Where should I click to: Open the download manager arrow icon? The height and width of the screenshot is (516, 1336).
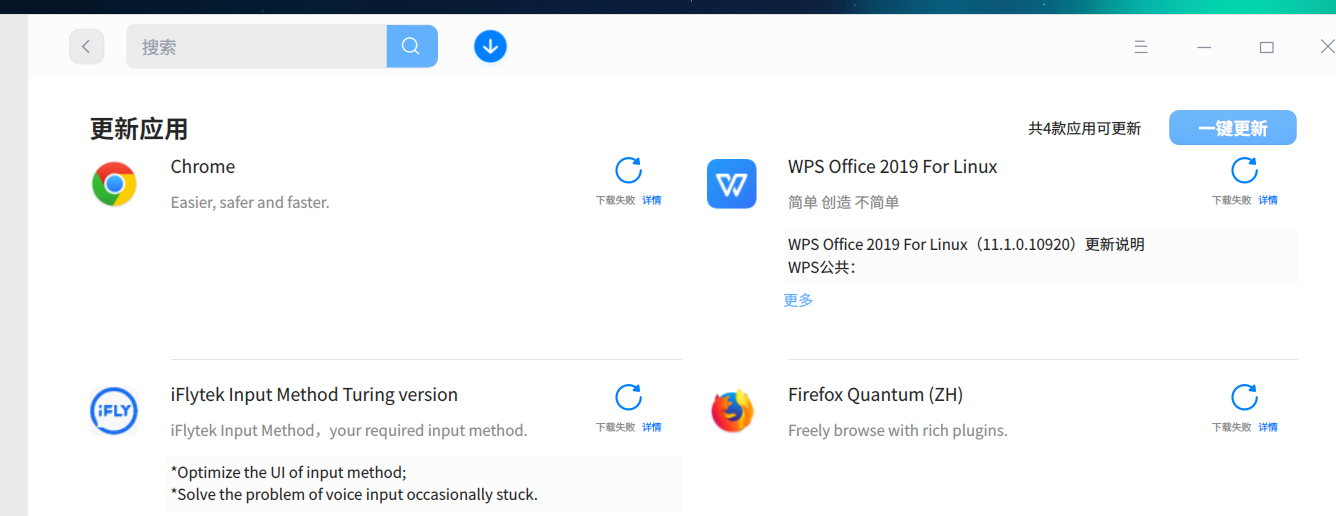point(490,46)
